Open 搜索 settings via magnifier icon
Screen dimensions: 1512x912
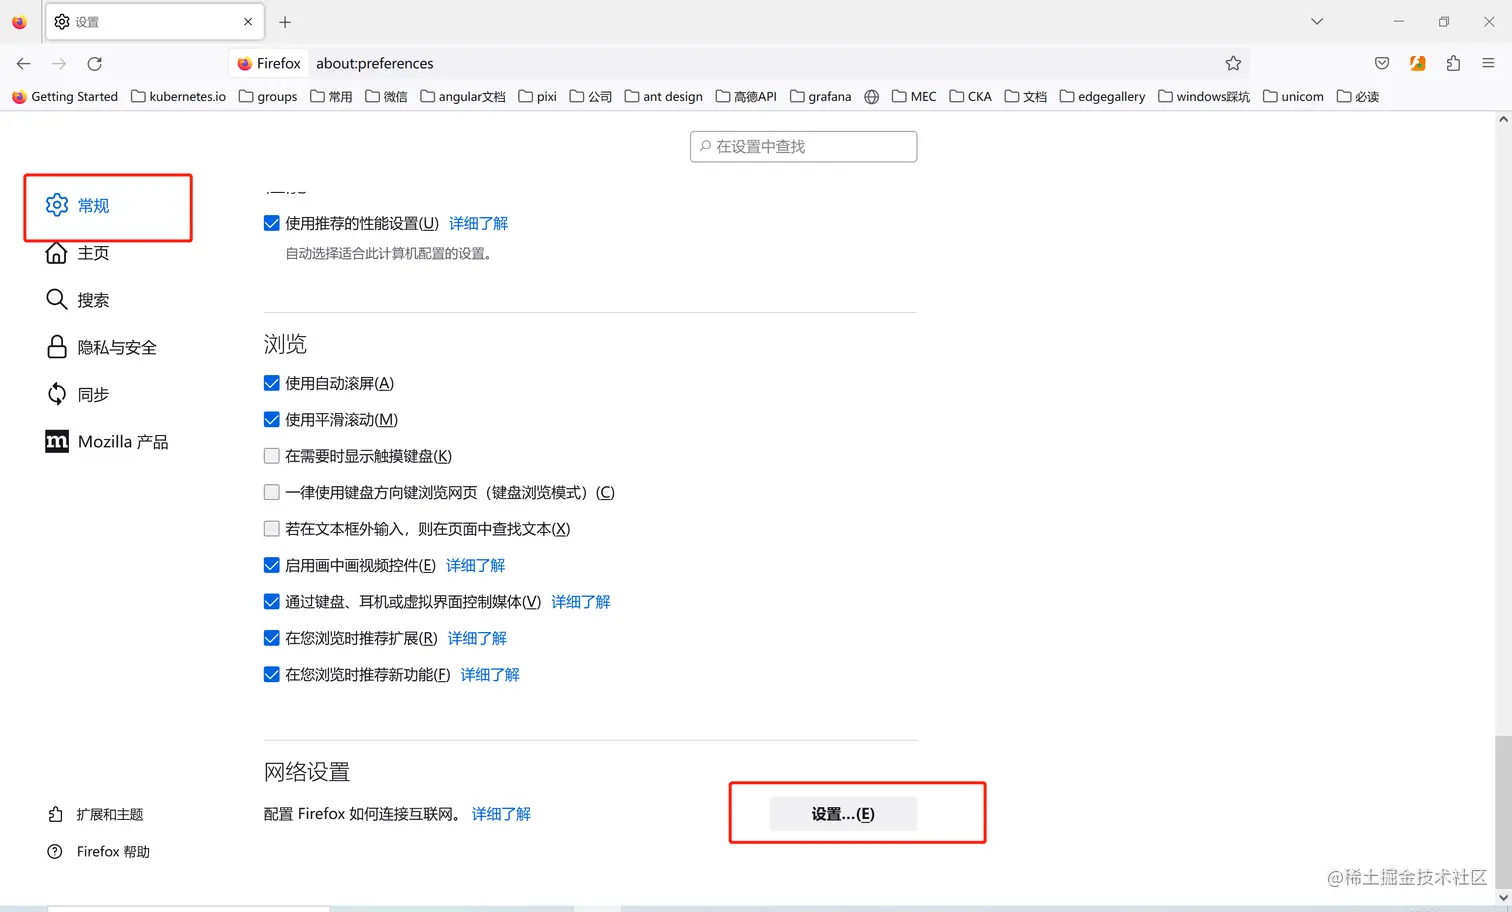click(x=56, y=299)
